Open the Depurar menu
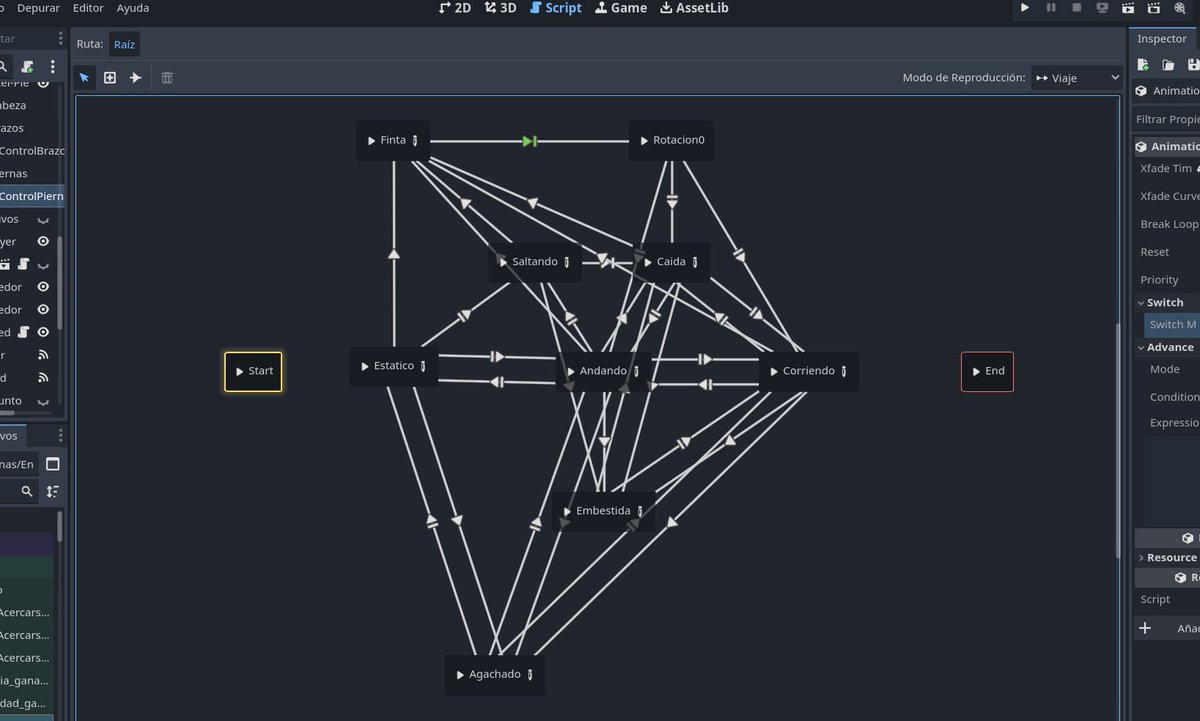Image resolution: width=1200 pixels, height=721 pixels. (x=38, y=8)
